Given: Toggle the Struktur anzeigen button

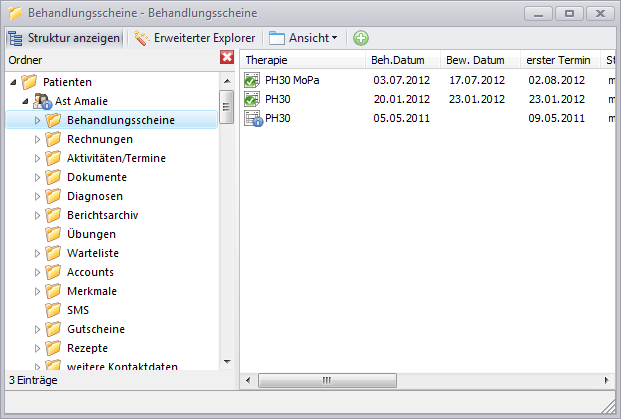Looking at the screenshot, I should pyautogui.click(x=65, y=38).
